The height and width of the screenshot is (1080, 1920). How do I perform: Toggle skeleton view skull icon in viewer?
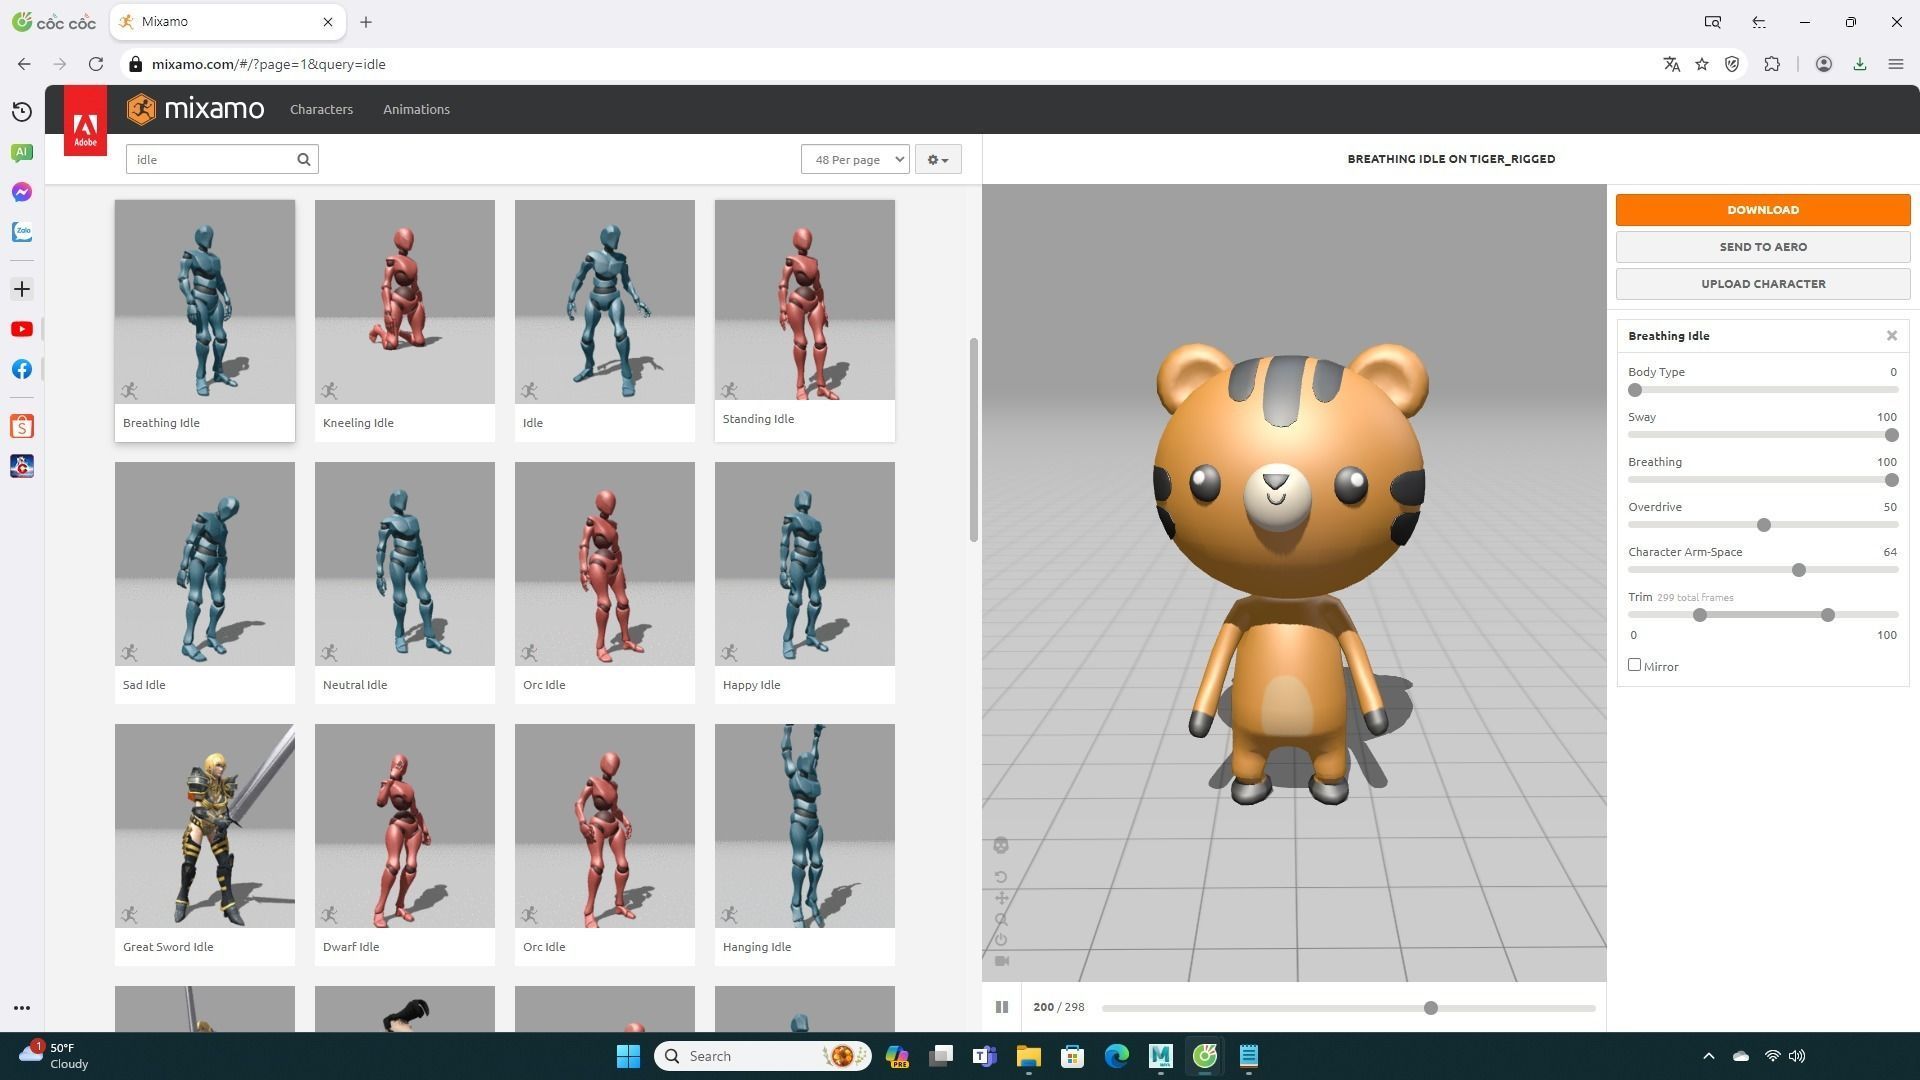click(1001, 846)
